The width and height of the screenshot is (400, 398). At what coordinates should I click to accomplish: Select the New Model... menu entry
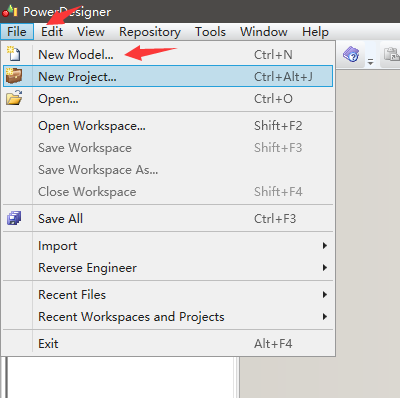click(x=168, y=54)
